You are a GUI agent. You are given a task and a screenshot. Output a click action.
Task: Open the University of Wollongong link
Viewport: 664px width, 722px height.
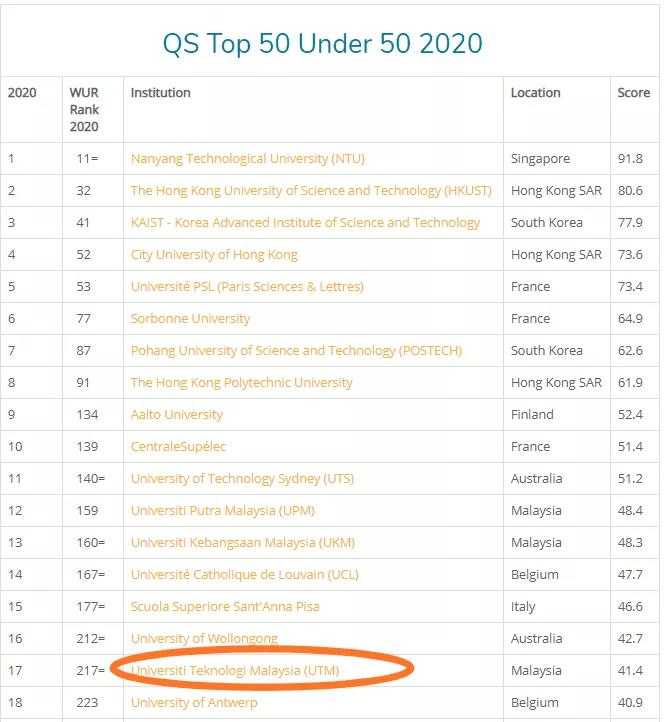click(x=204, y=639)
